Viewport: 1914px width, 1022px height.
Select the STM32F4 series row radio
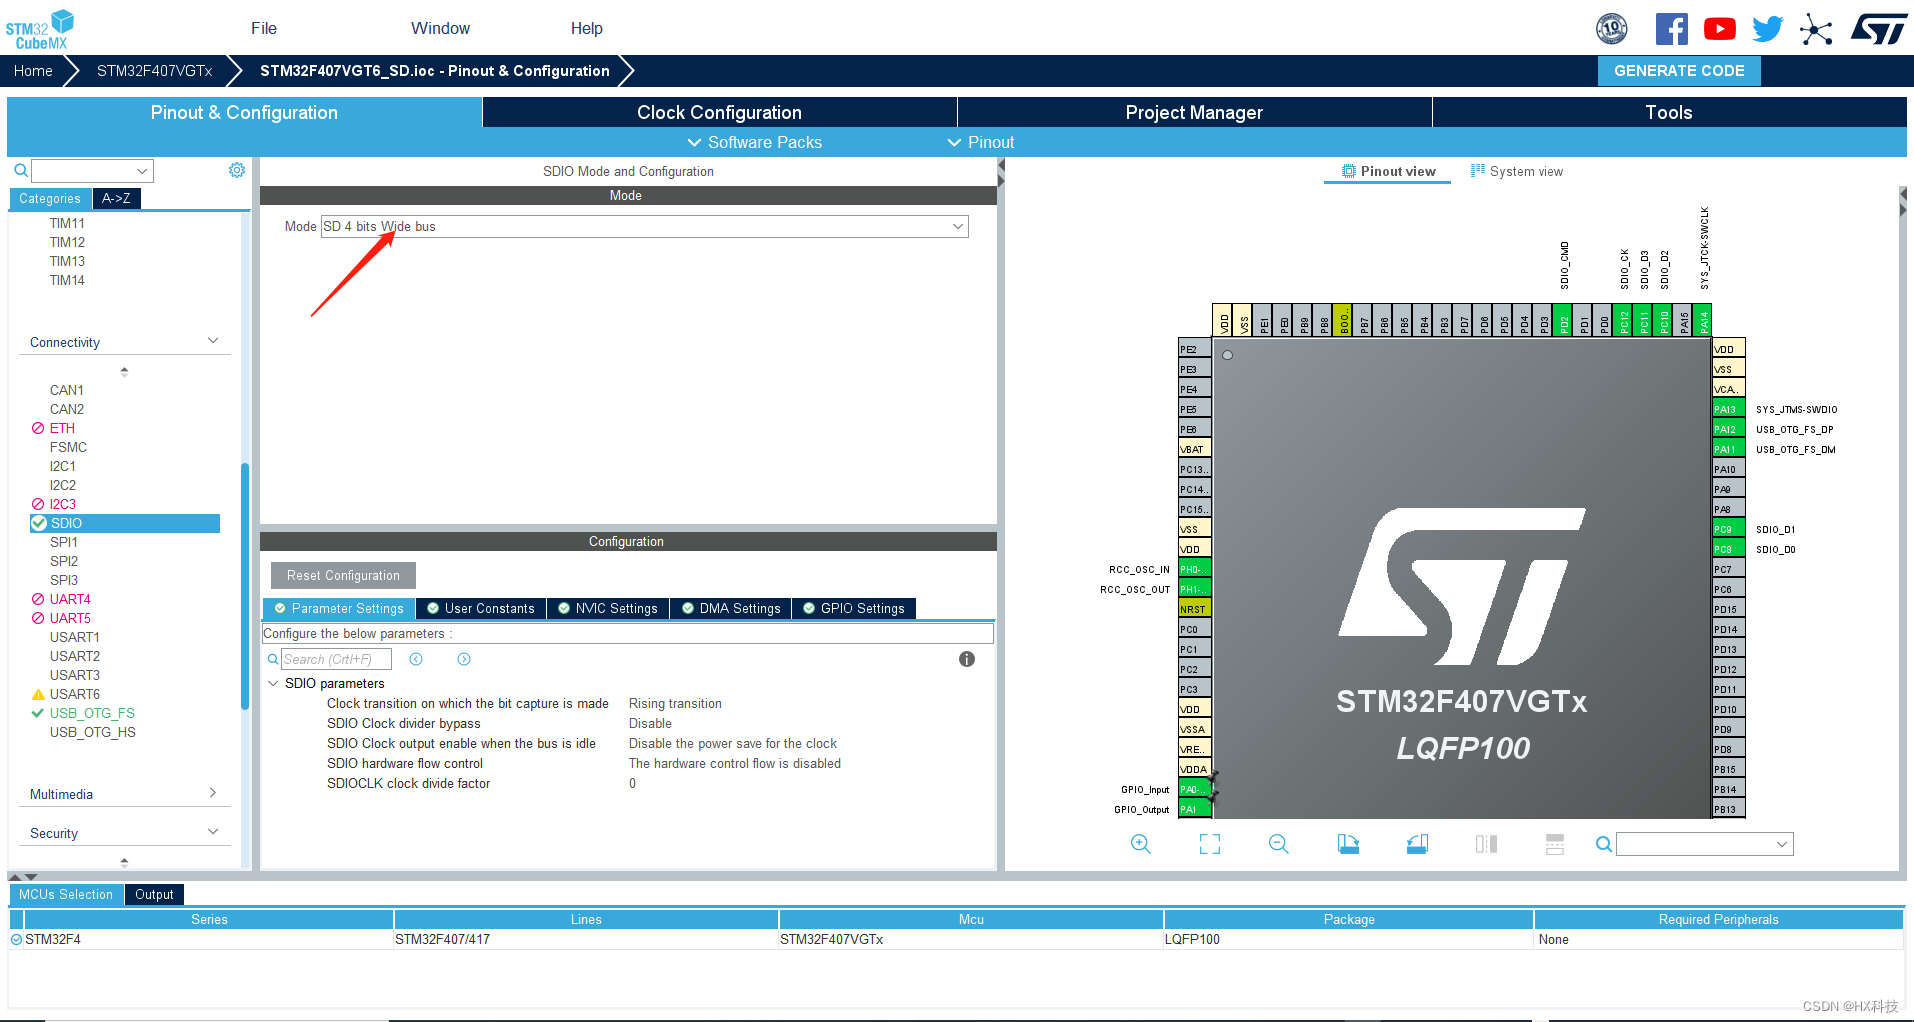16,939
